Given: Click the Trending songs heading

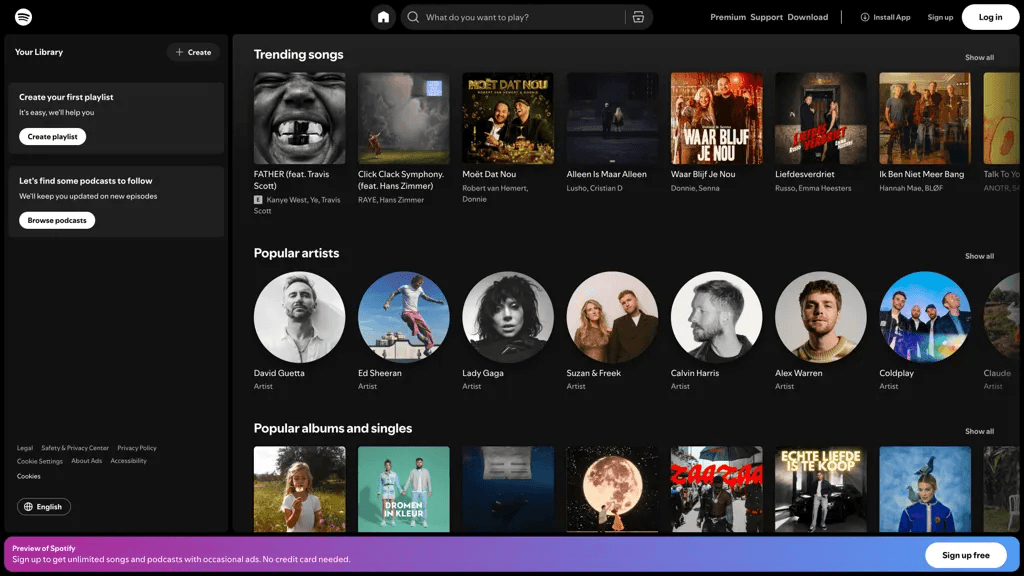Looking at the screenshot, I should tap(298, 55).
